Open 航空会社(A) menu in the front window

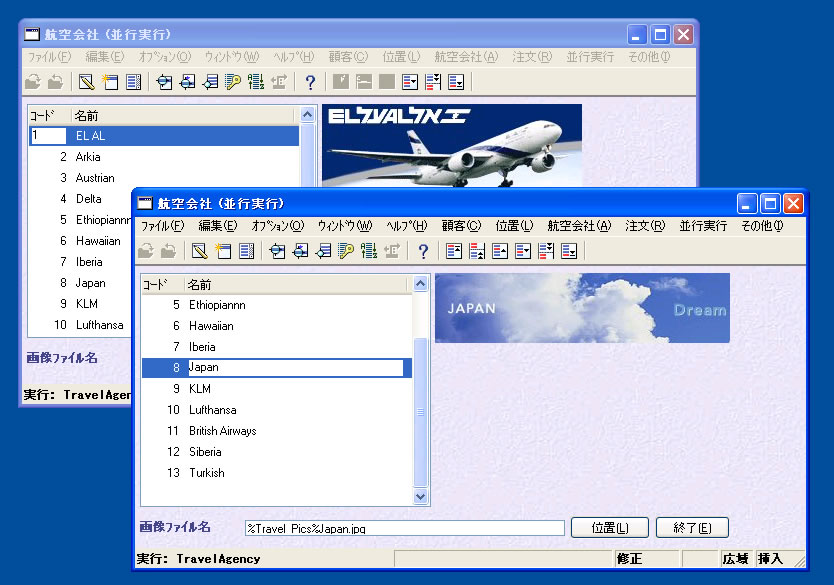(579, 226)
